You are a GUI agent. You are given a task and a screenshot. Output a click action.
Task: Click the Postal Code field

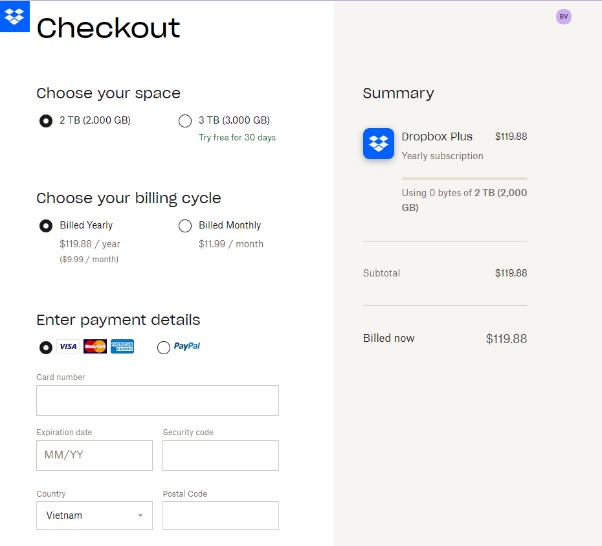pyautogui.click(x=220, y=515)
